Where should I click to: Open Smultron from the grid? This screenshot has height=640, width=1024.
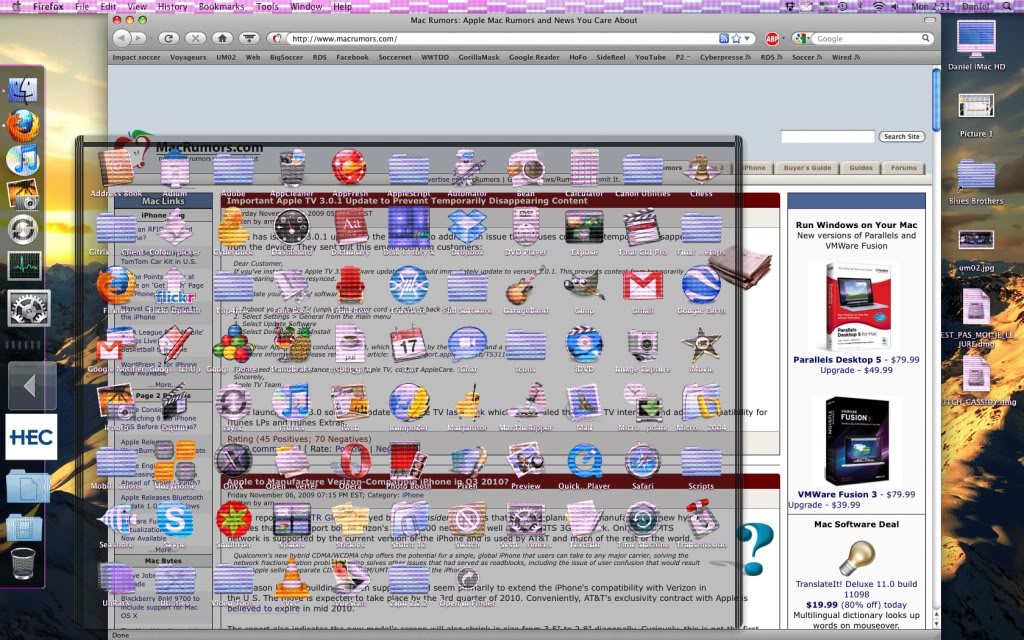(x=233, y=520)
